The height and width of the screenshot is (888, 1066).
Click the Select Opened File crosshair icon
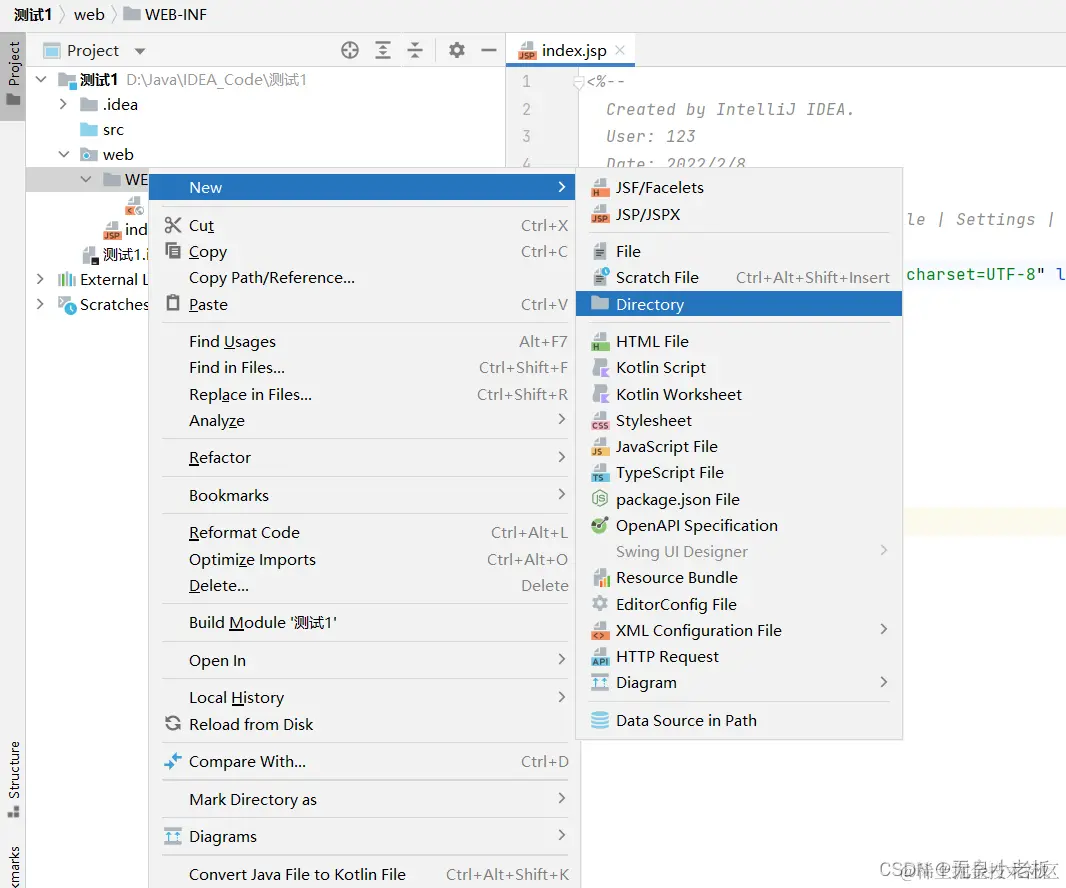[x=350, y=50]
